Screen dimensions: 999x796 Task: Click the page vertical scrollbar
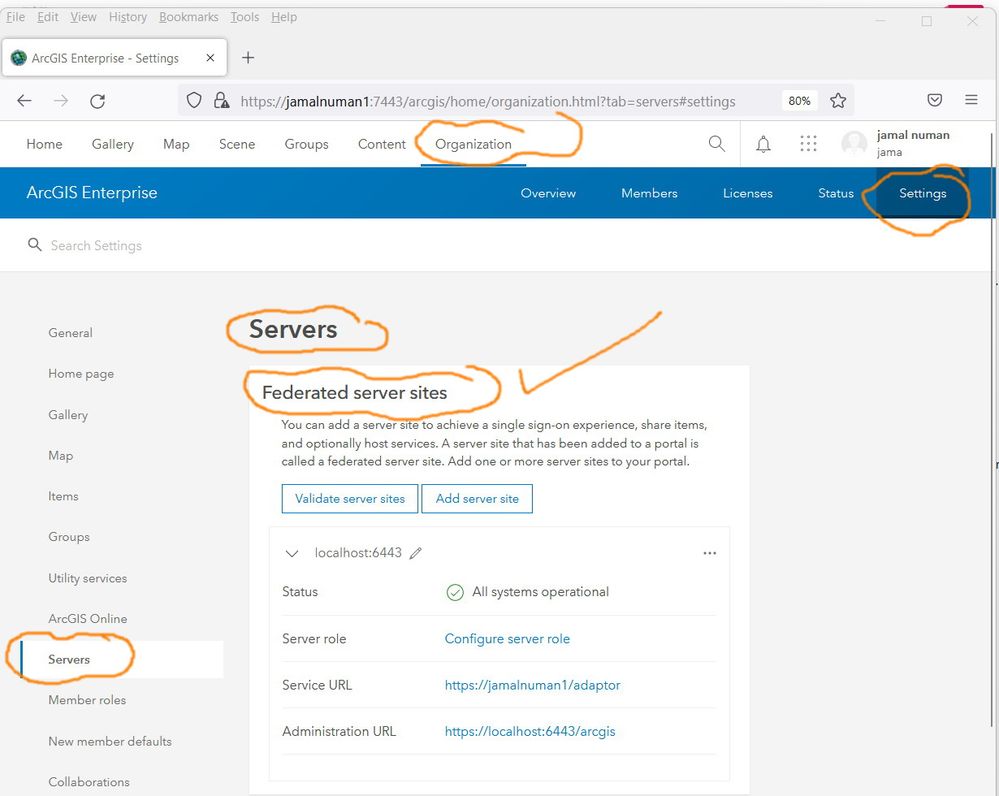tap(992, 430)
